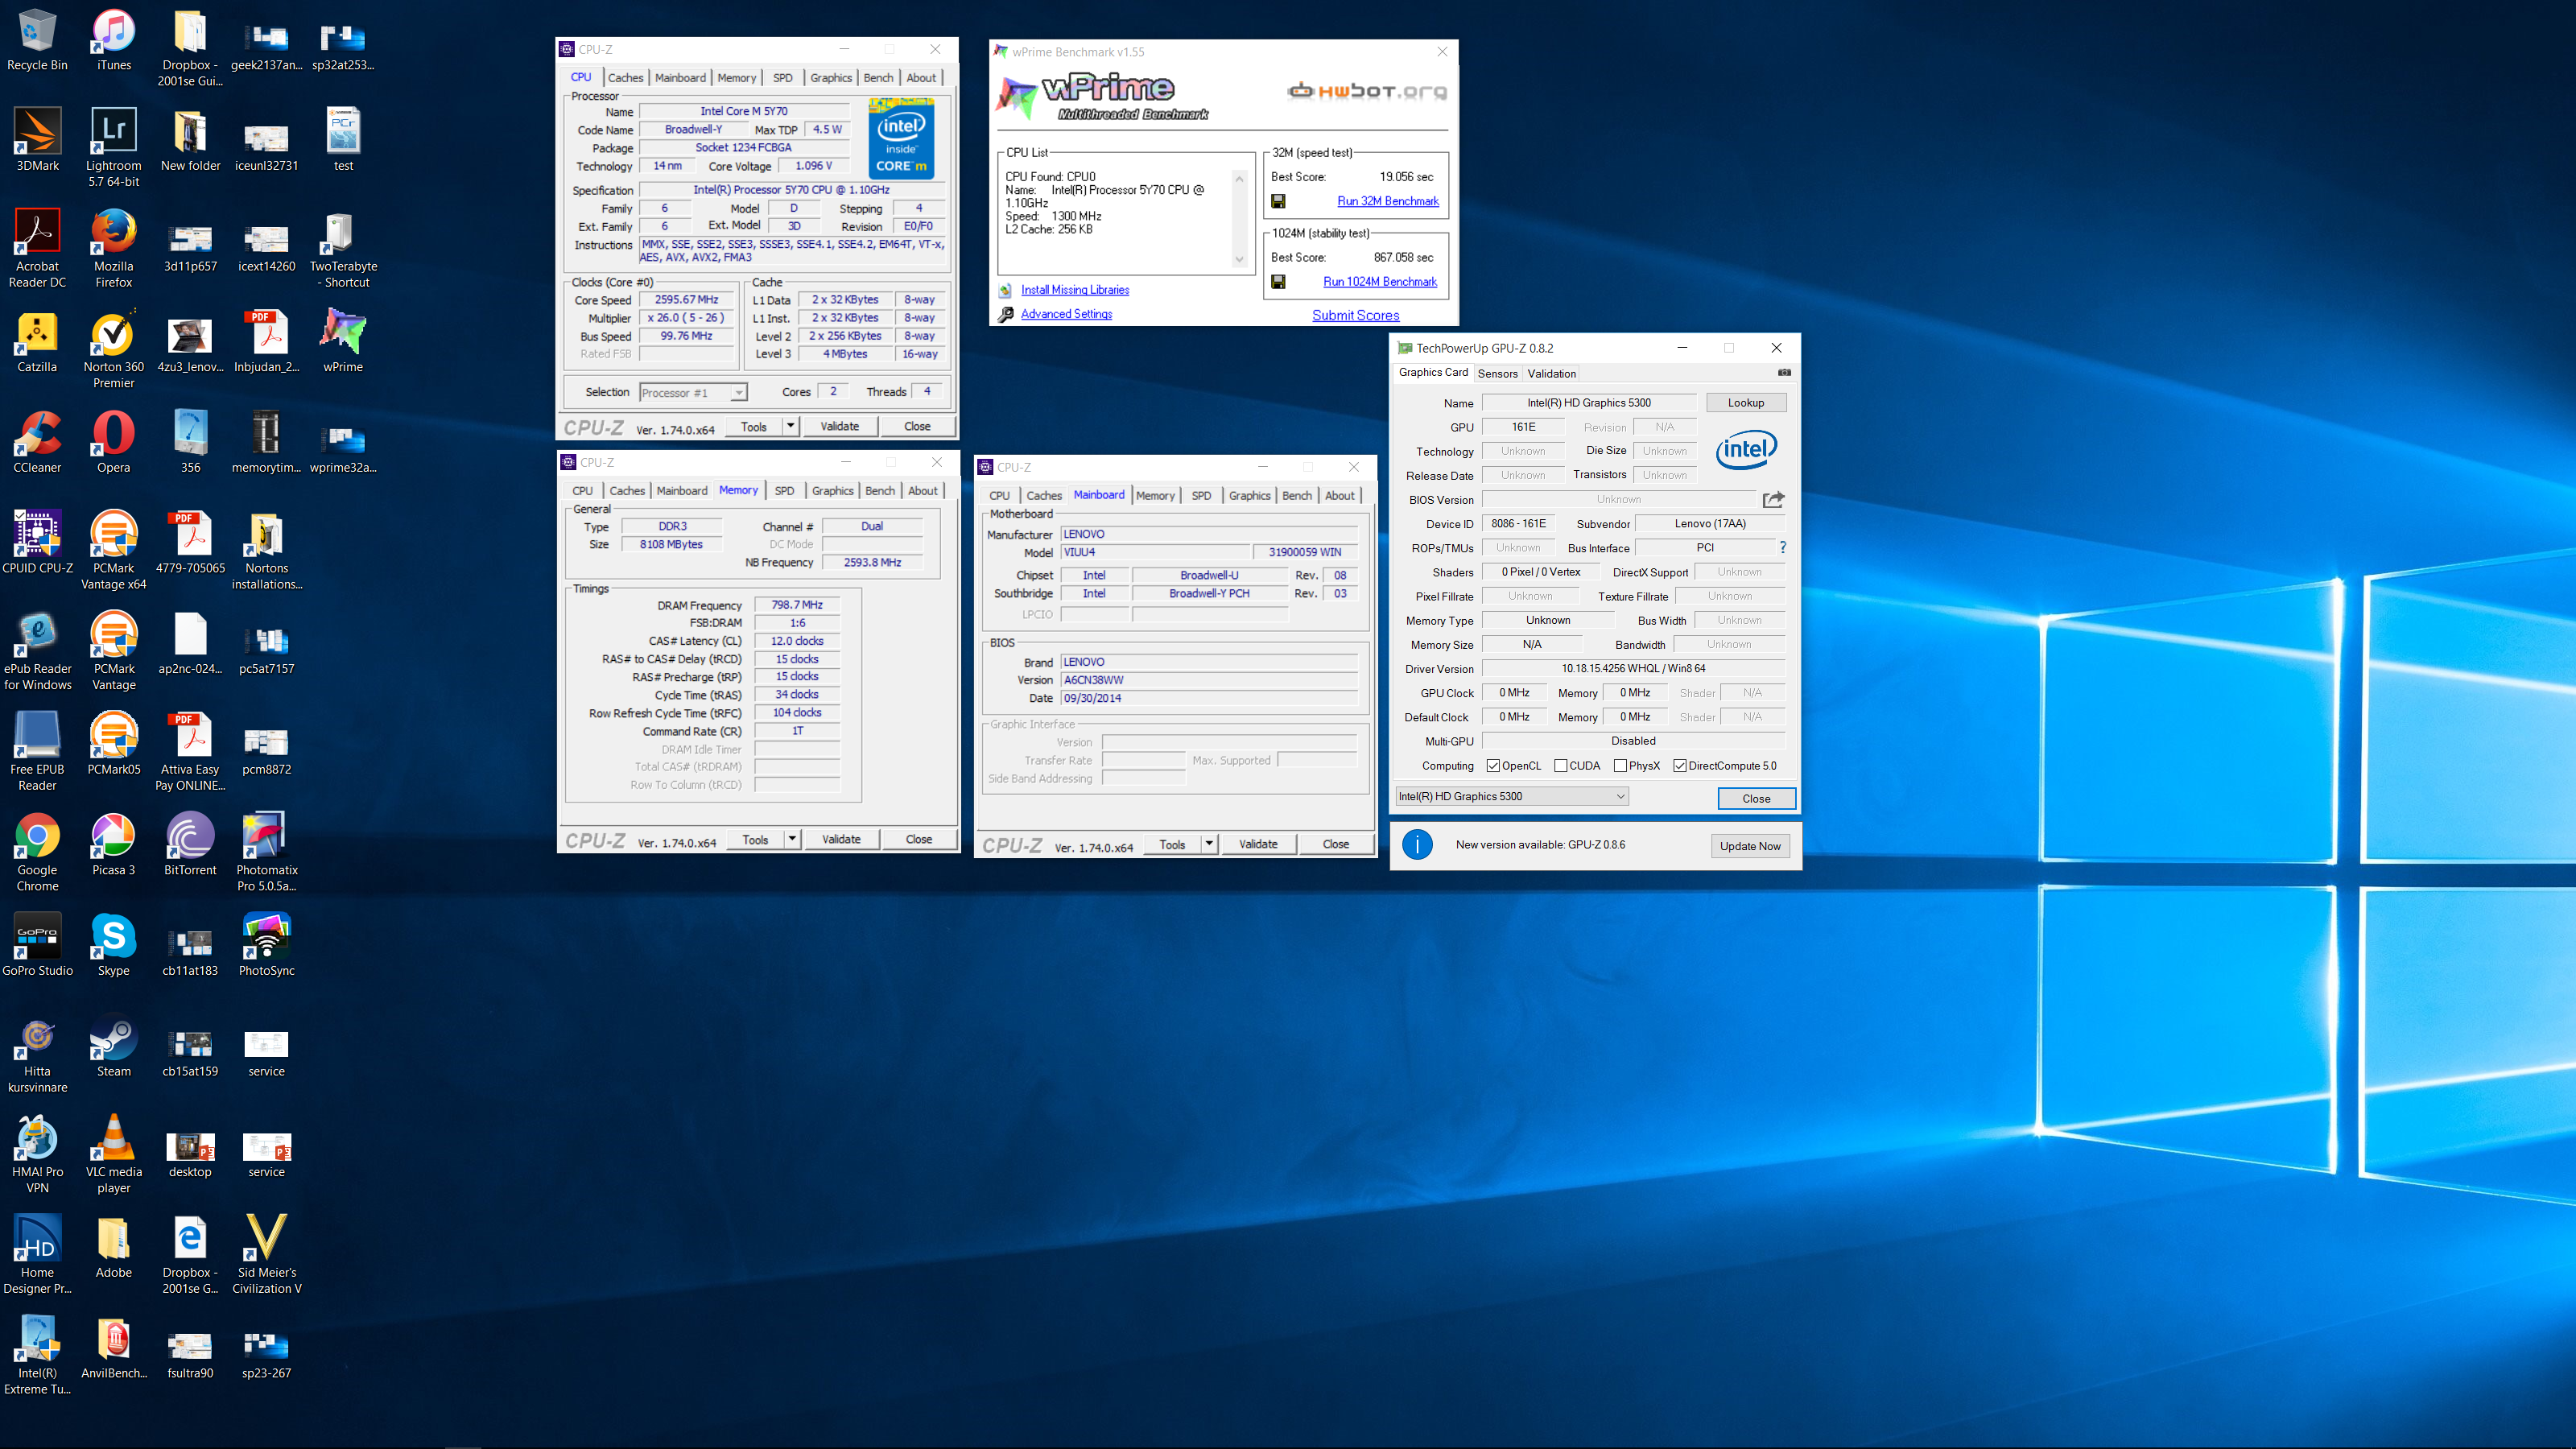
Task: Expand Tools dropdown arrow in Mainboard window
Action: pyautogui.click(x=1209, y=844)
